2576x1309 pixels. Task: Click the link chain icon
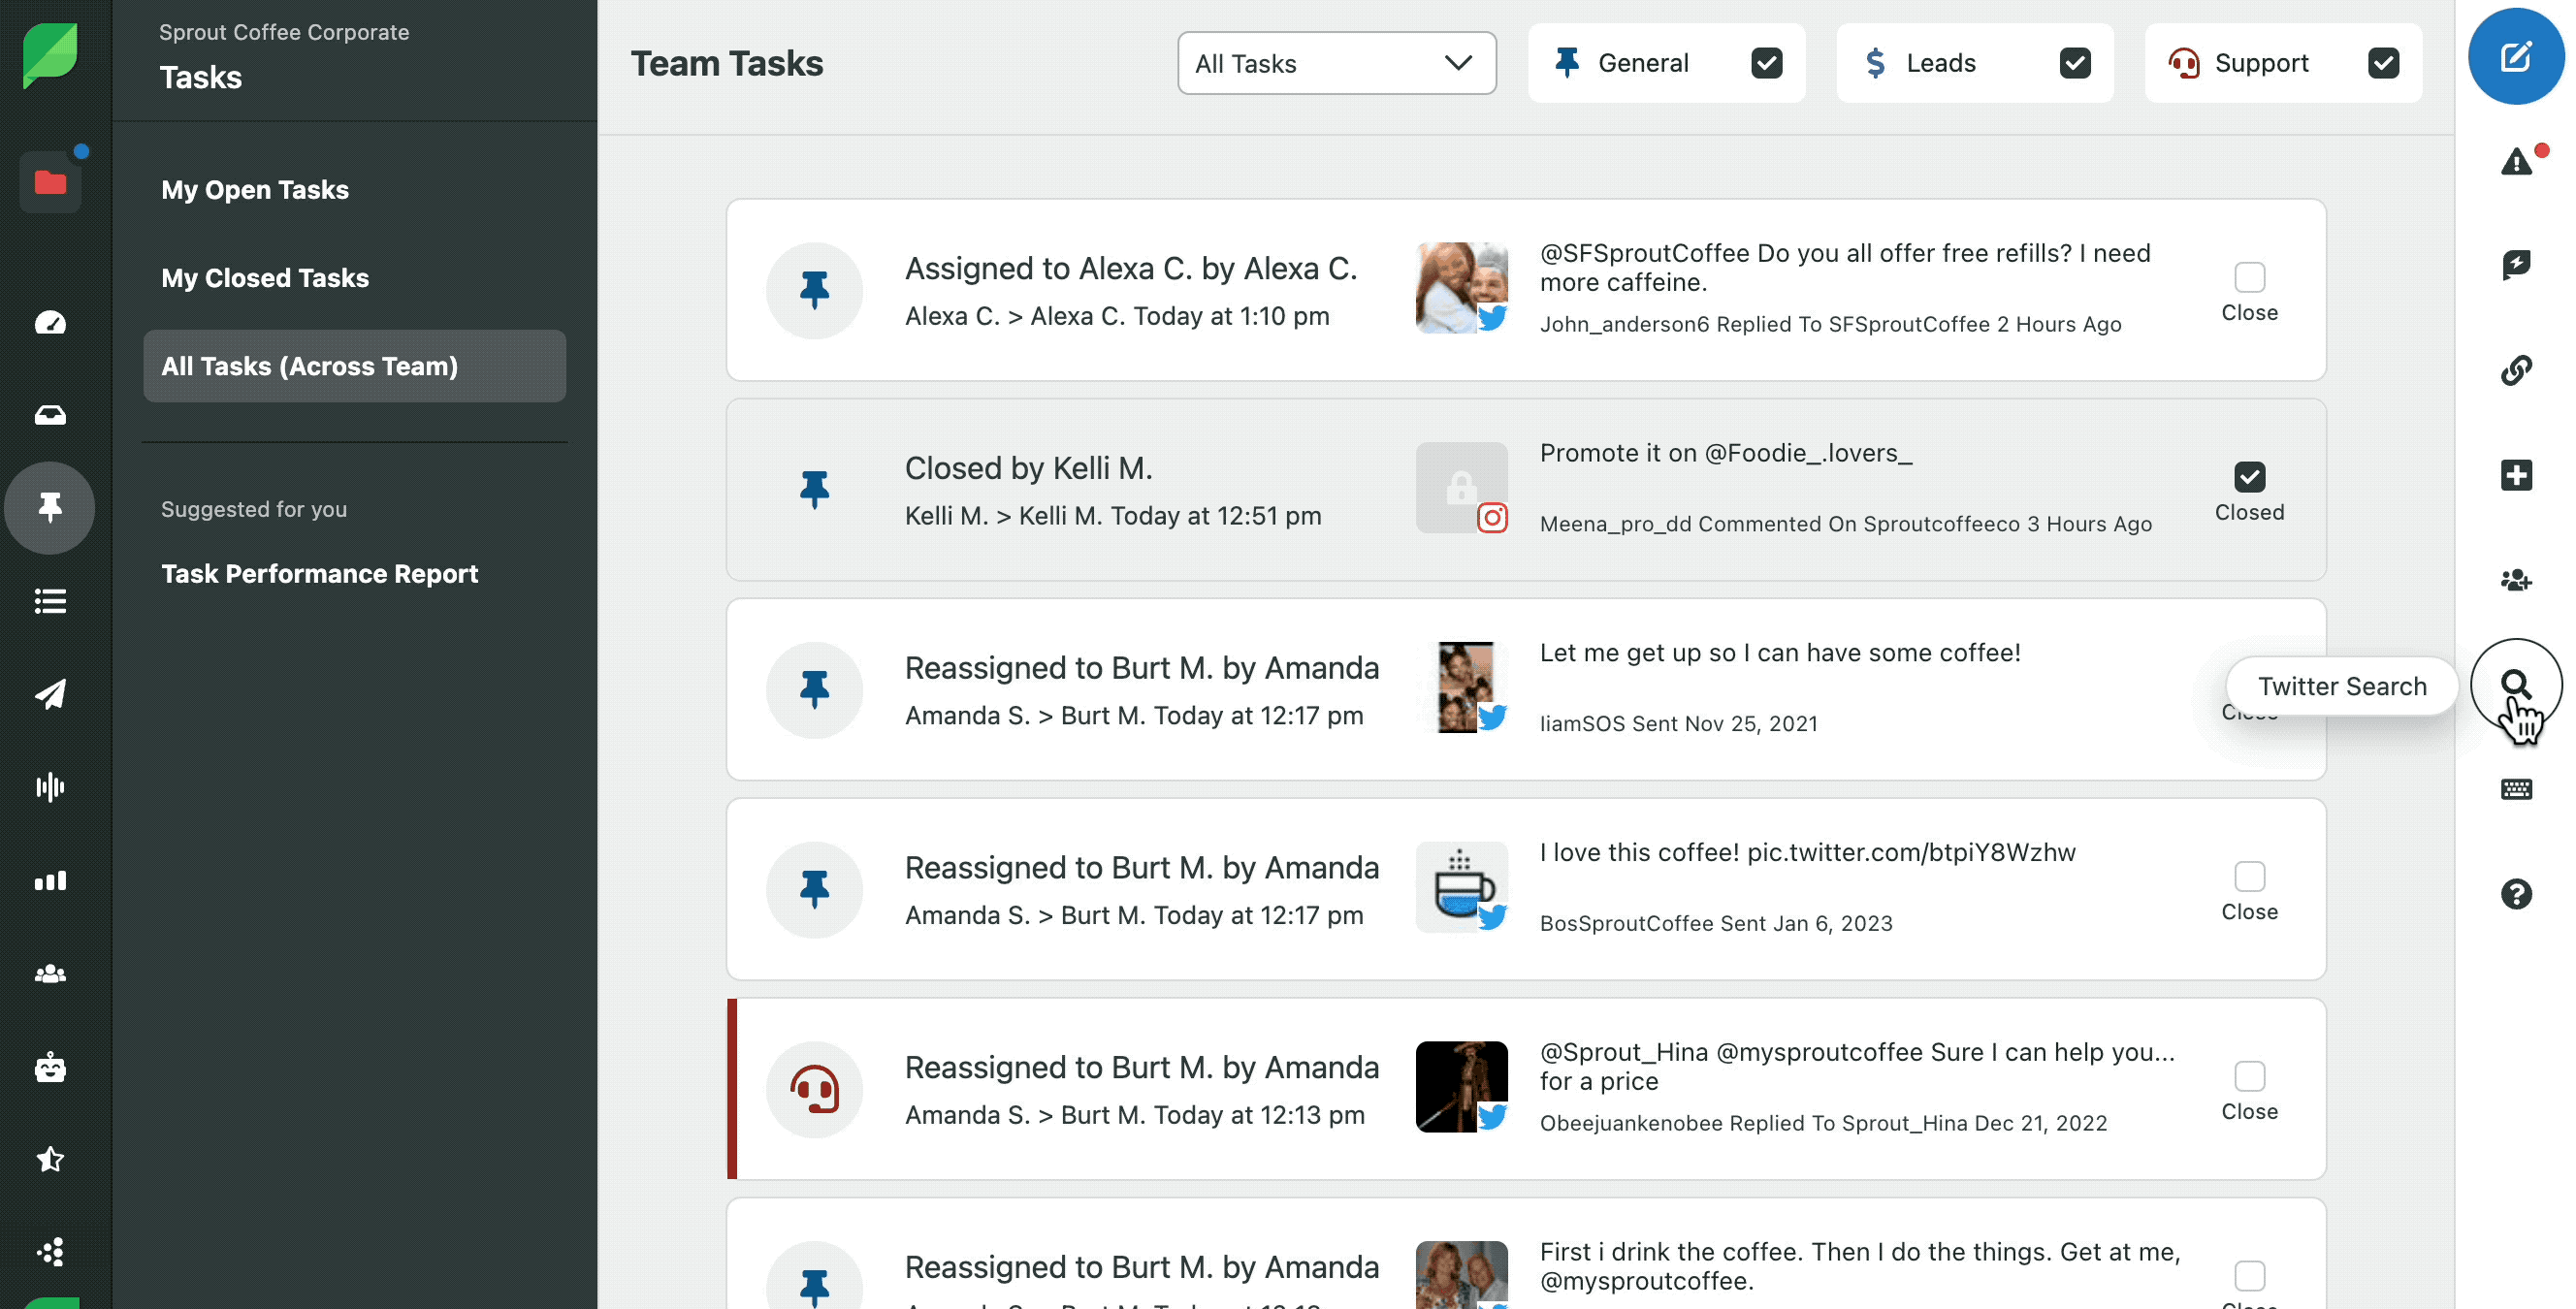click(x=2516, y=370)
